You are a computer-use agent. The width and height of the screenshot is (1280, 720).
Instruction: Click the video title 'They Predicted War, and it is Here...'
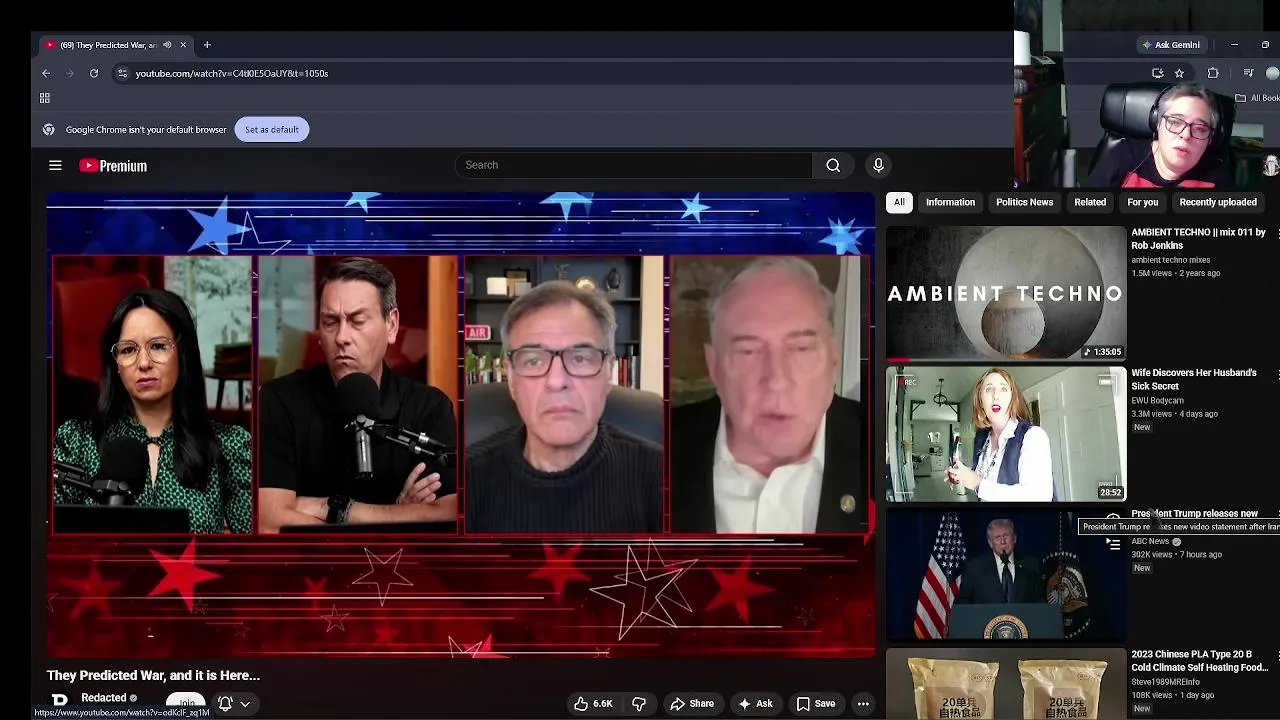[x=153, y=676]
